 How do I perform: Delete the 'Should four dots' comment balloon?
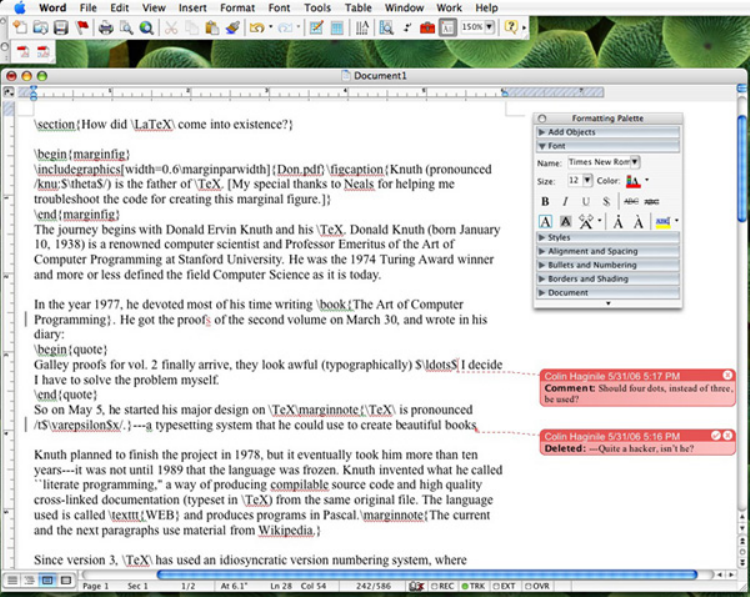(728, 375)
